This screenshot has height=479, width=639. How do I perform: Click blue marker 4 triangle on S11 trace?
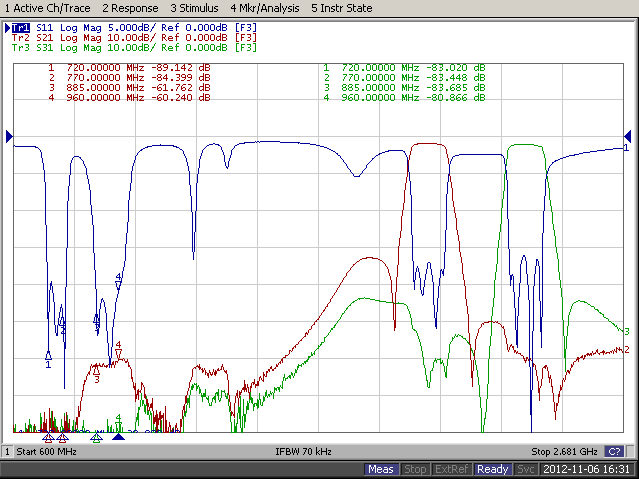pyautogui.click(x=118, y=285)
